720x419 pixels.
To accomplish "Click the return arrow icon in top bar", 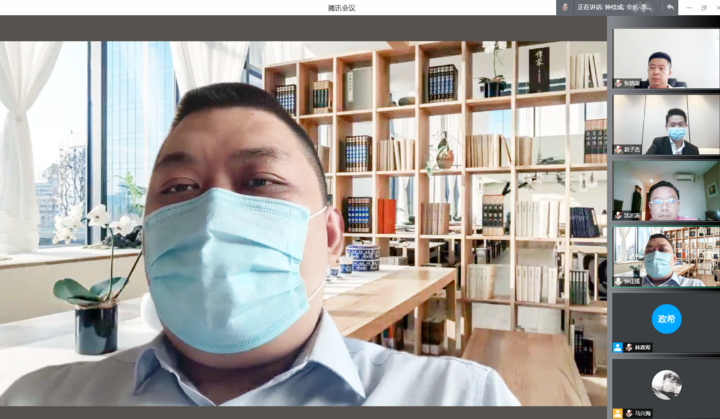I will coord(670,7).
